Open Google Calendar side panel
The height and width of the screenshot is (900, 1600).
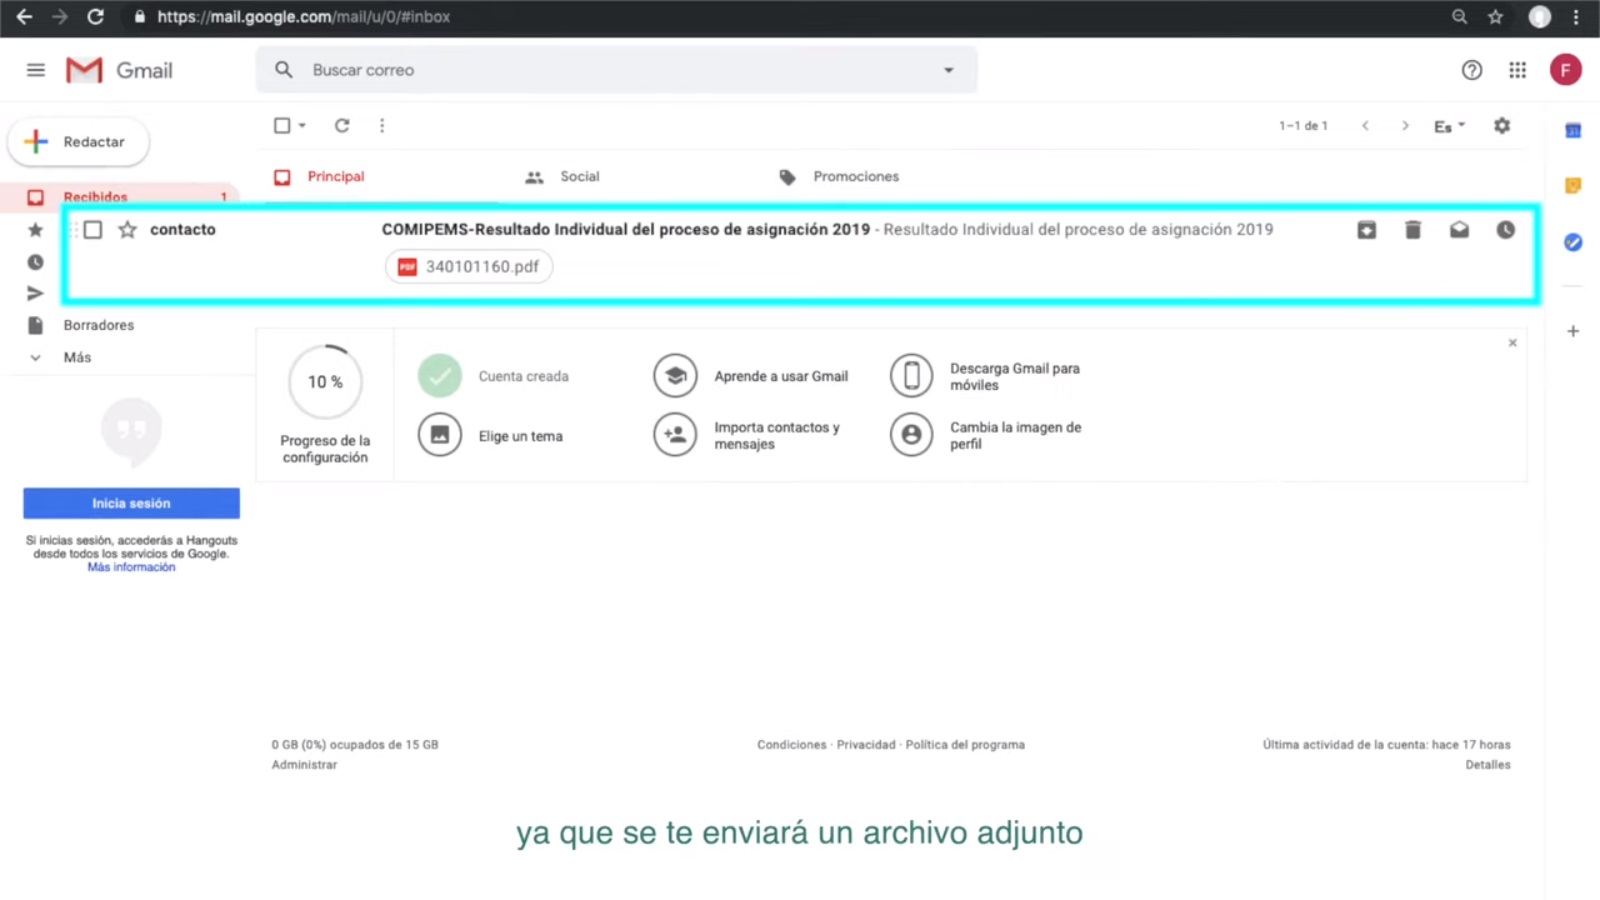[1573, 130]
